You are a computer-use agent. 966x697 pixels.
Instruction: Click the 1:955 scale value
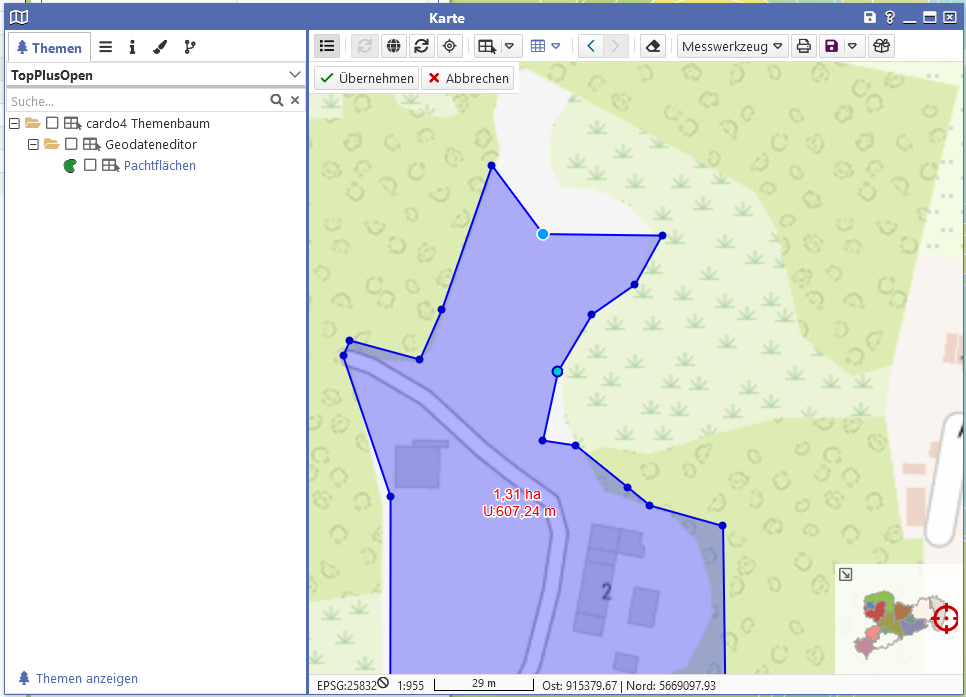(x=410, y=685)
